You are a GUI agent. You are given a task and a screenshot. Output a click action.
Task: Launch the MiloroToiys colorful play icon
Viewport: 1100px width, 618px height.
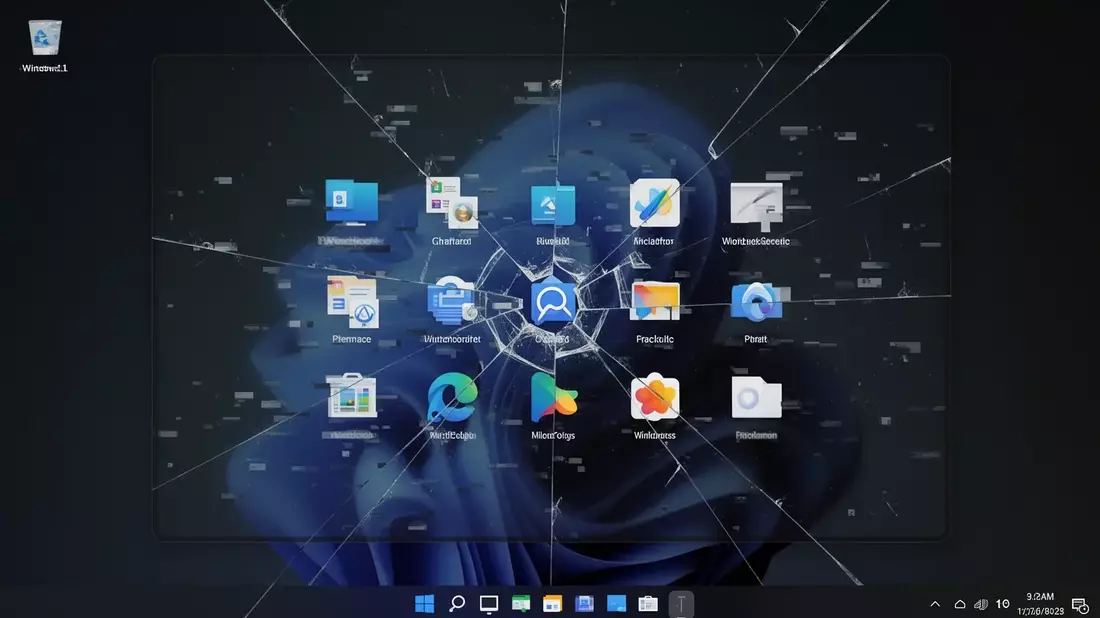coord(554,397)
